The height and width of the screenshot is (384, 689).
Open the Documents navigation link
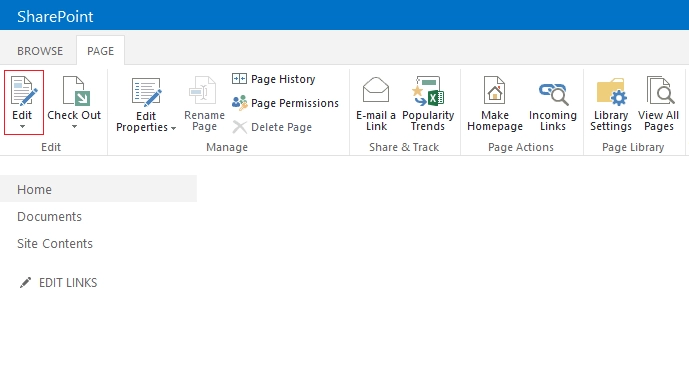(x=49, y=217)
